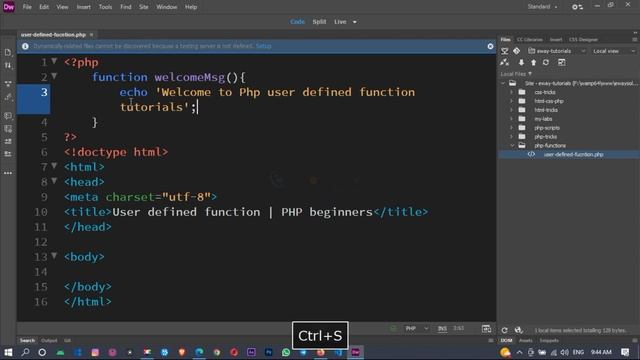This screenshot has width=640, height=360.
Task: Click the Apply Comment icon in left toolbar
Action: [x=8, y=116]
